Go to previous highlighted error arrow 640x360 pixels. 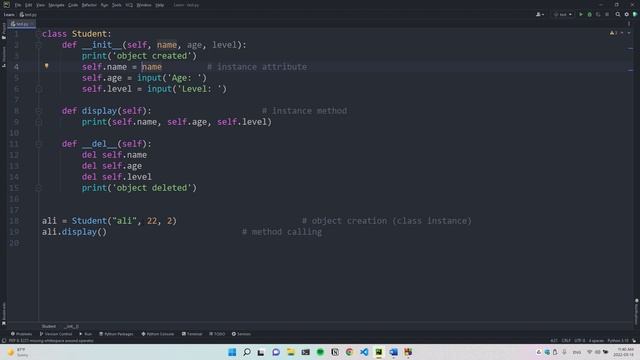click(x=622, y=33)
